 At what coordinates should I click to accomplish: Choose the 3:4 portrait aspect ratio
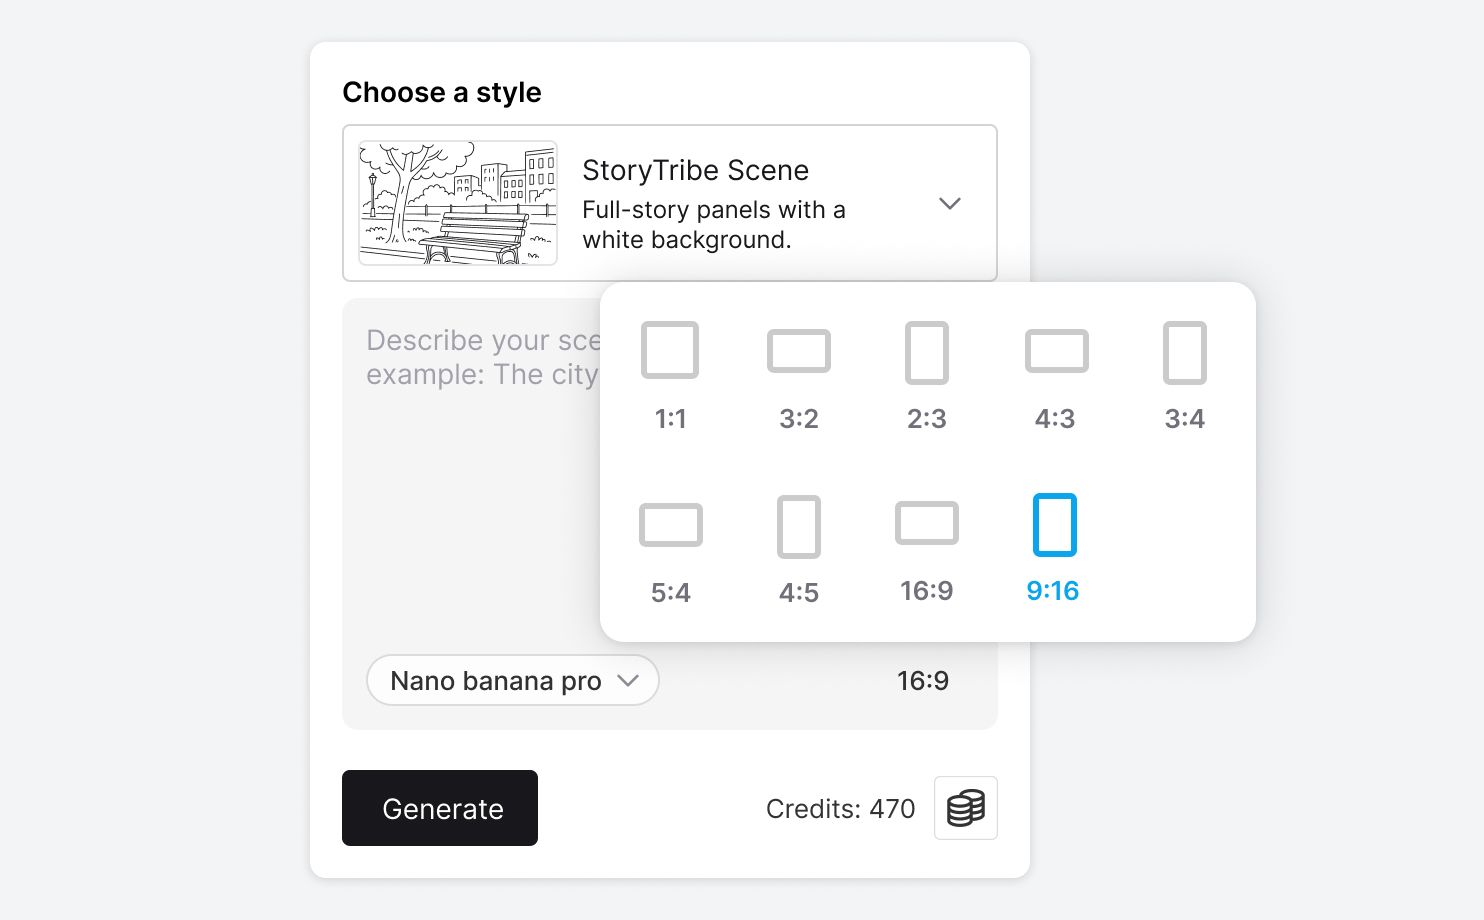point(1185,375)
